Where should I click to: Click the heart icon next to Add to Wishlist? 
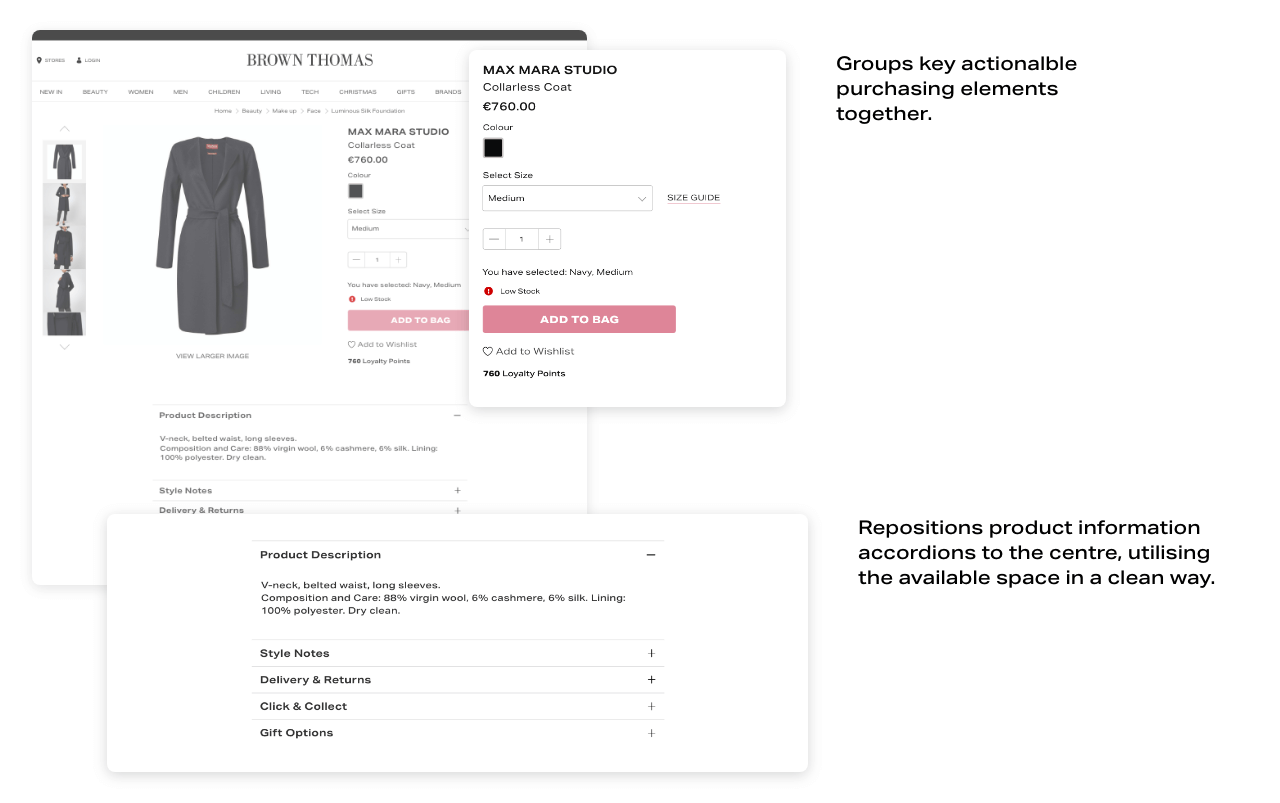486,351
